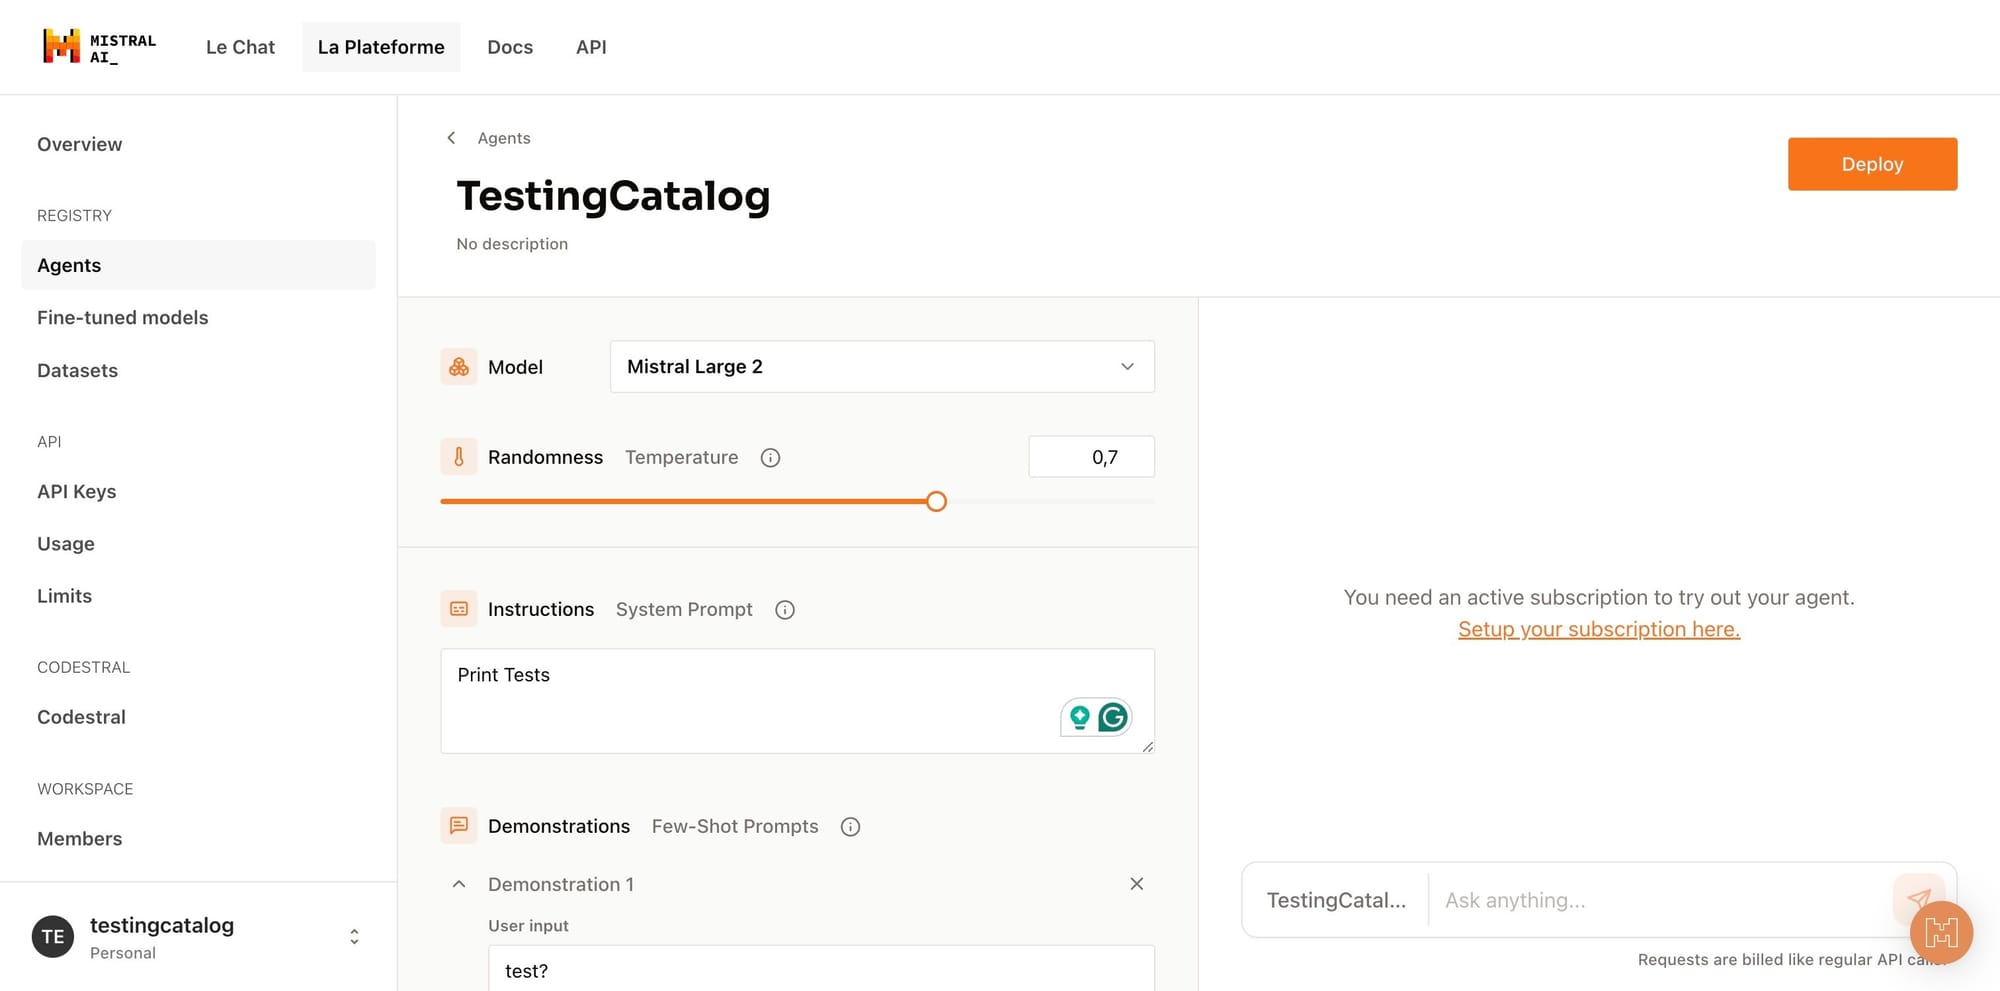Click the send message paper plane icon
Viewport: 2000px width, 991px height.
point(1917,897)
